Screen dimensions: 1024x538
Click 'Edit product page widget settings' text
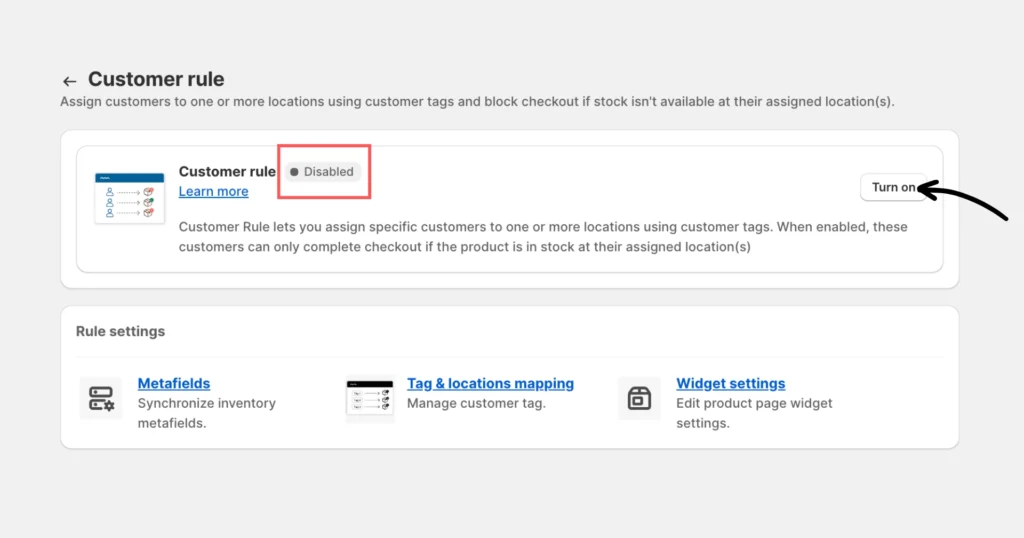tap(754, 413)
